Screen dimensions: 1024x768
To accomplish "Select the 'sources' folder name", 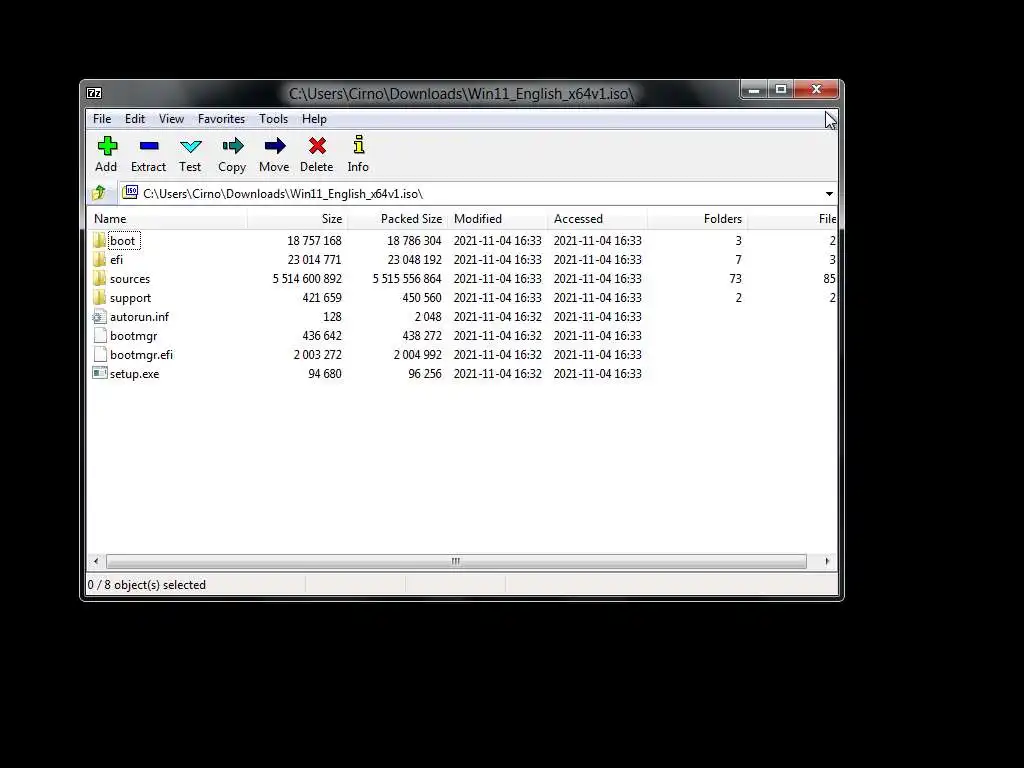I will pos(130,278).
